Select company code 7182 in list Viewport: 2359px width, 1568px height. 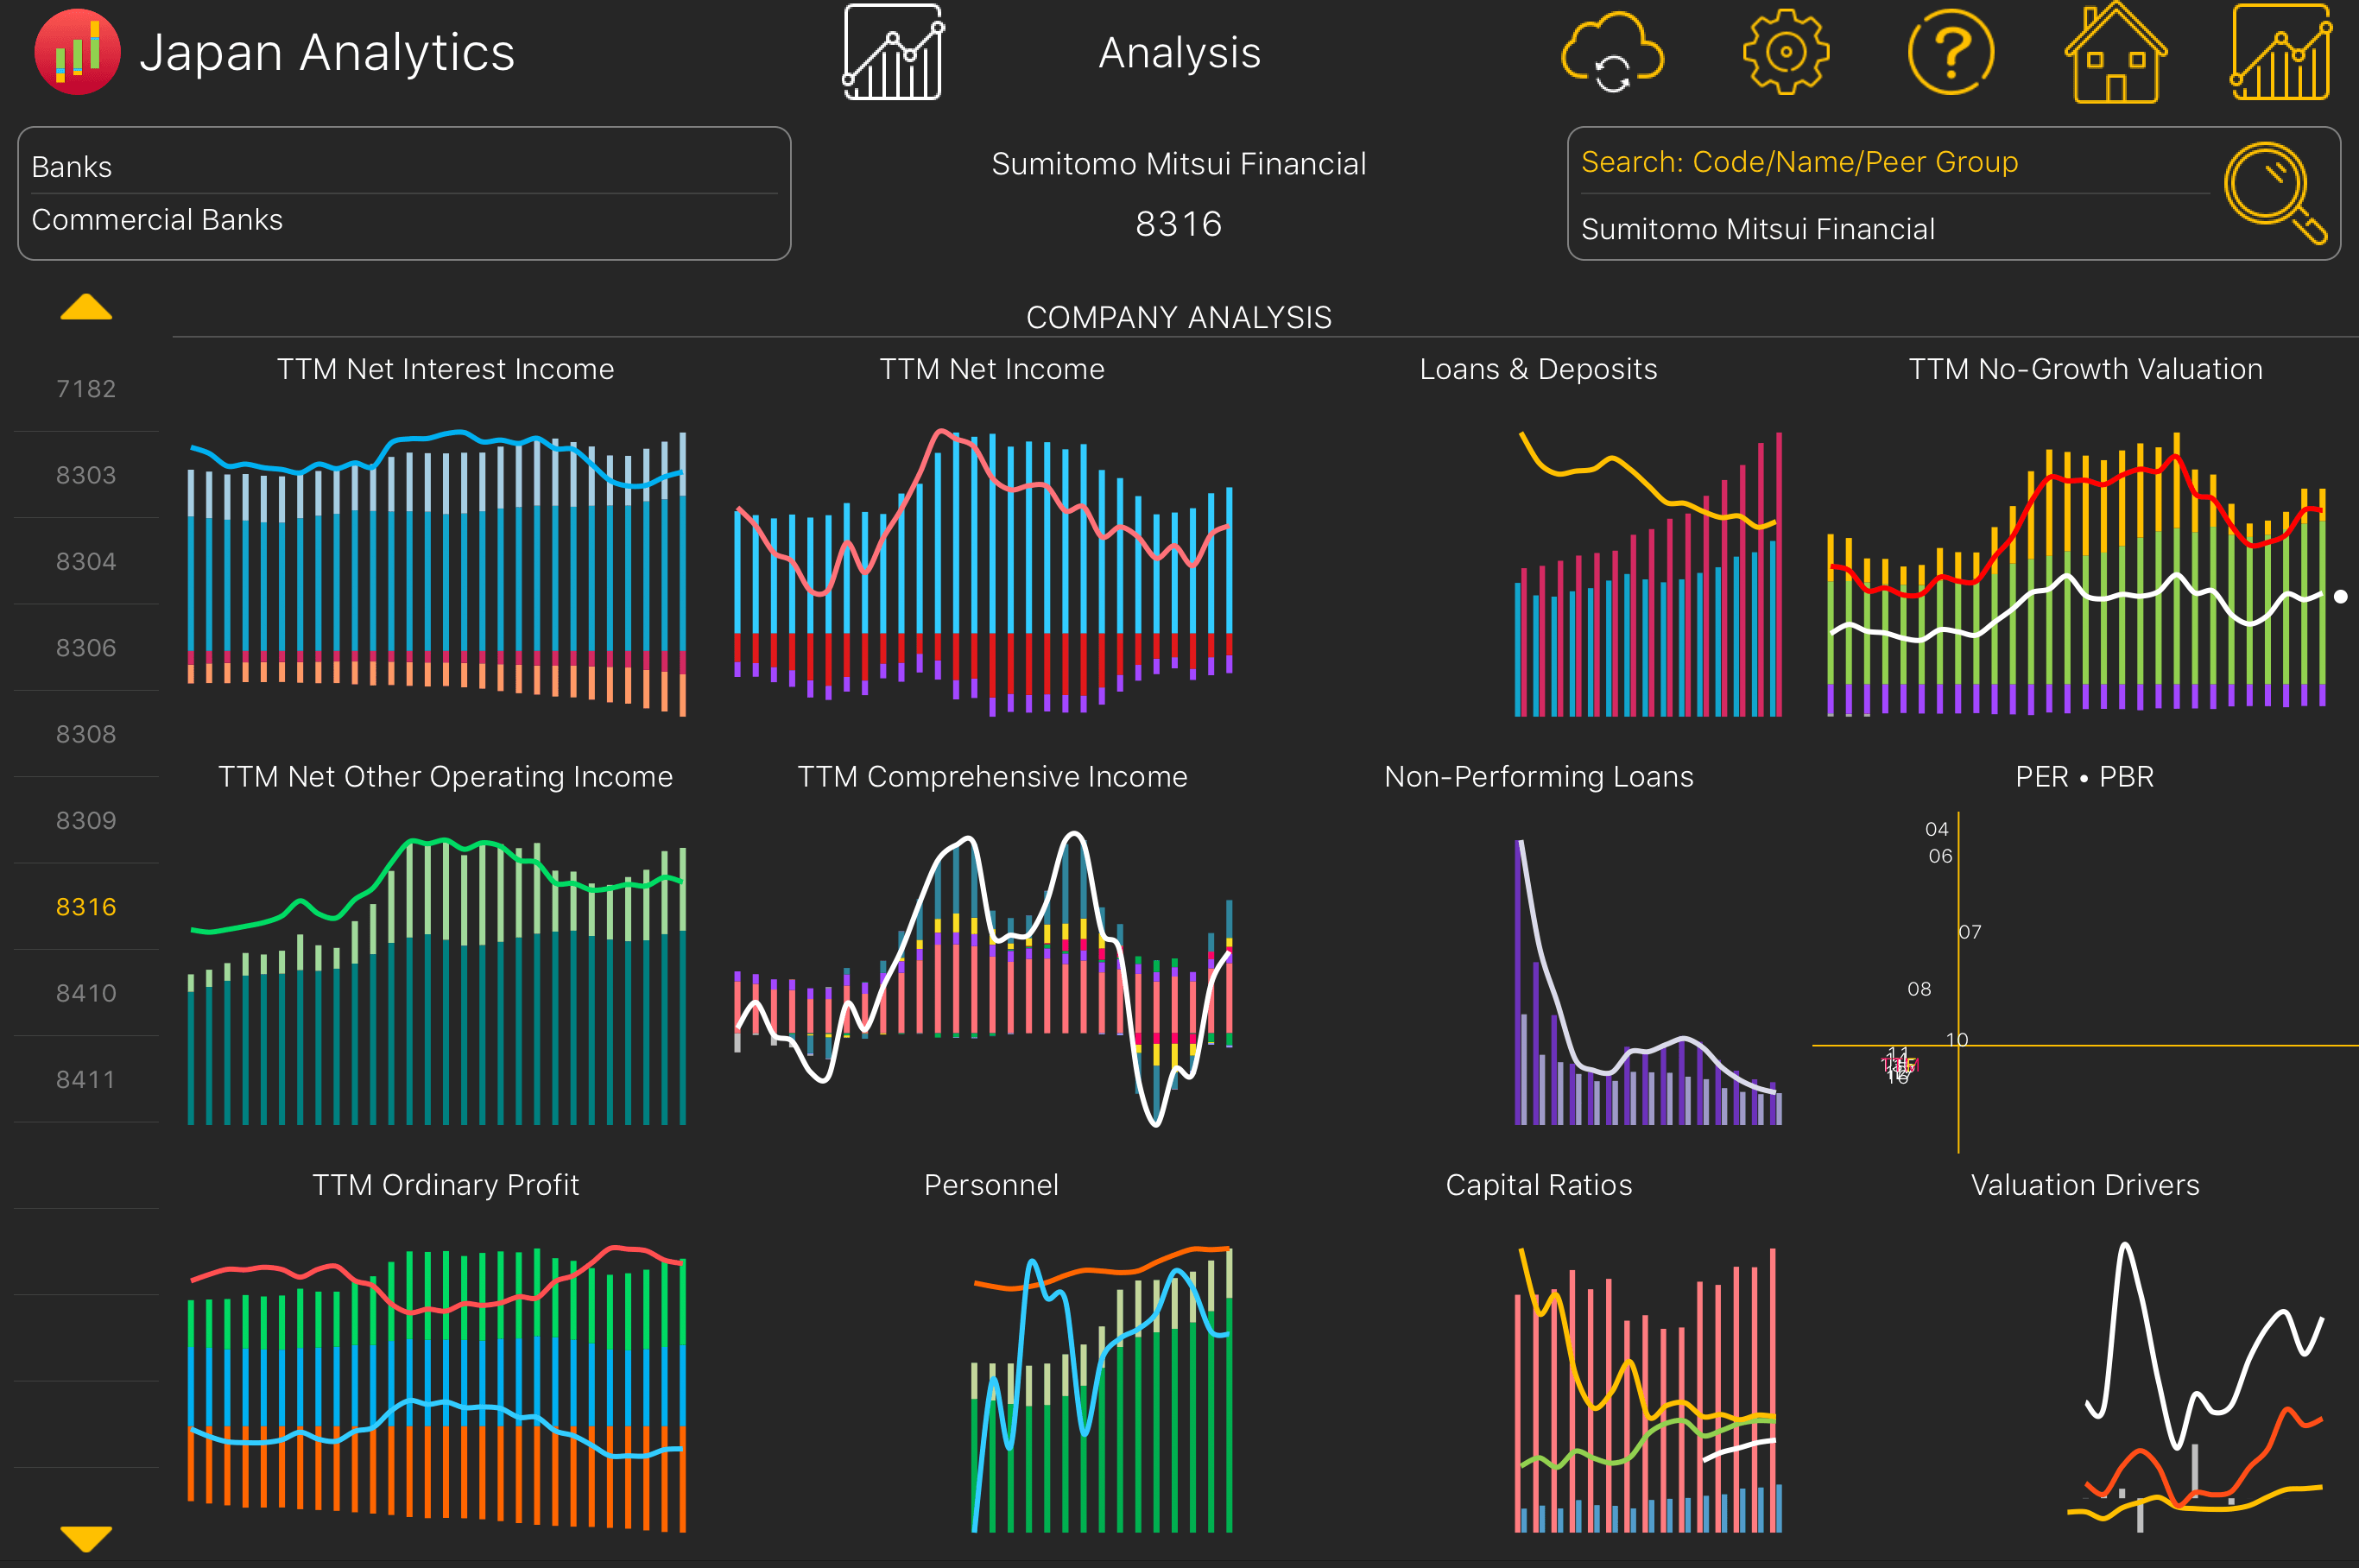pyautogui.click(x=86, y=389)
